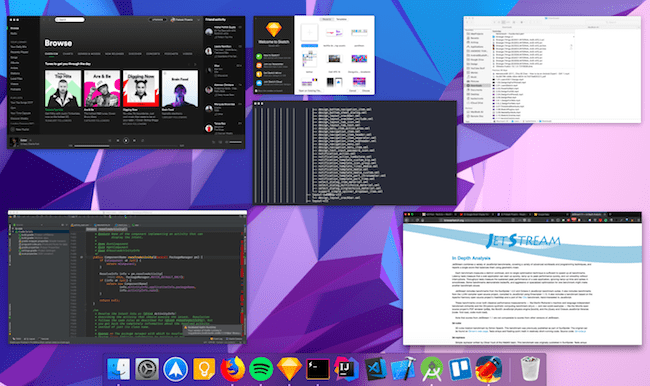Launch Spark mail app in Dock
Viewport: 650px width, 386px height.
click(x=175, y=369)
